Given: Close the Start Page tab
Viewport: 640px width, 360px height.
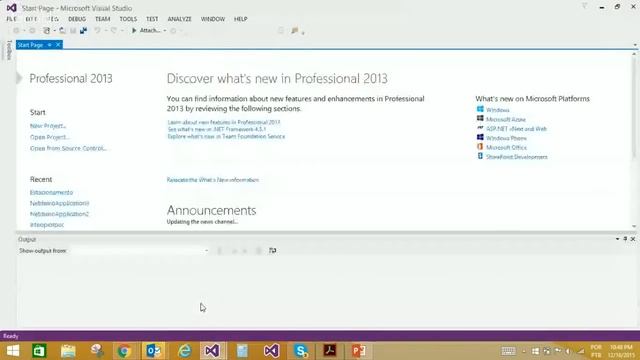Looking at the screenshot, I should (x=58, y=44).
